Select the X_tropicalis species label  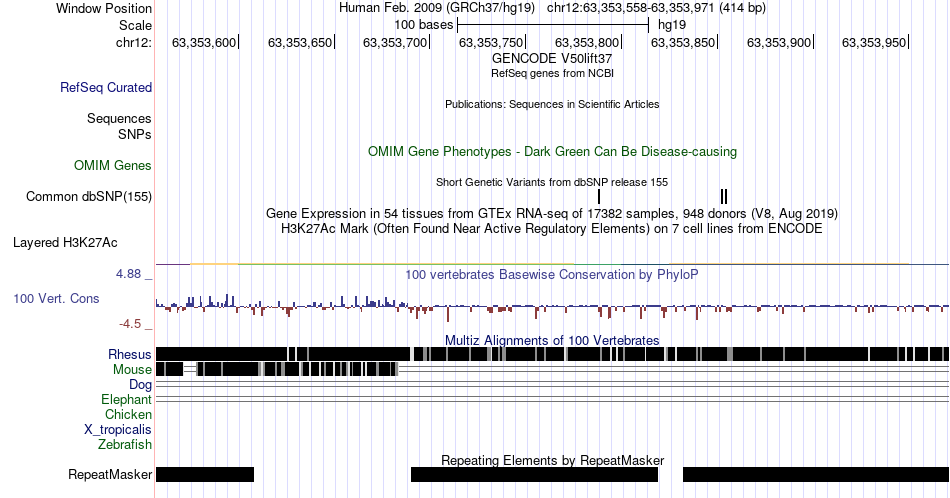pyautogui.click(x=118, y=430)
